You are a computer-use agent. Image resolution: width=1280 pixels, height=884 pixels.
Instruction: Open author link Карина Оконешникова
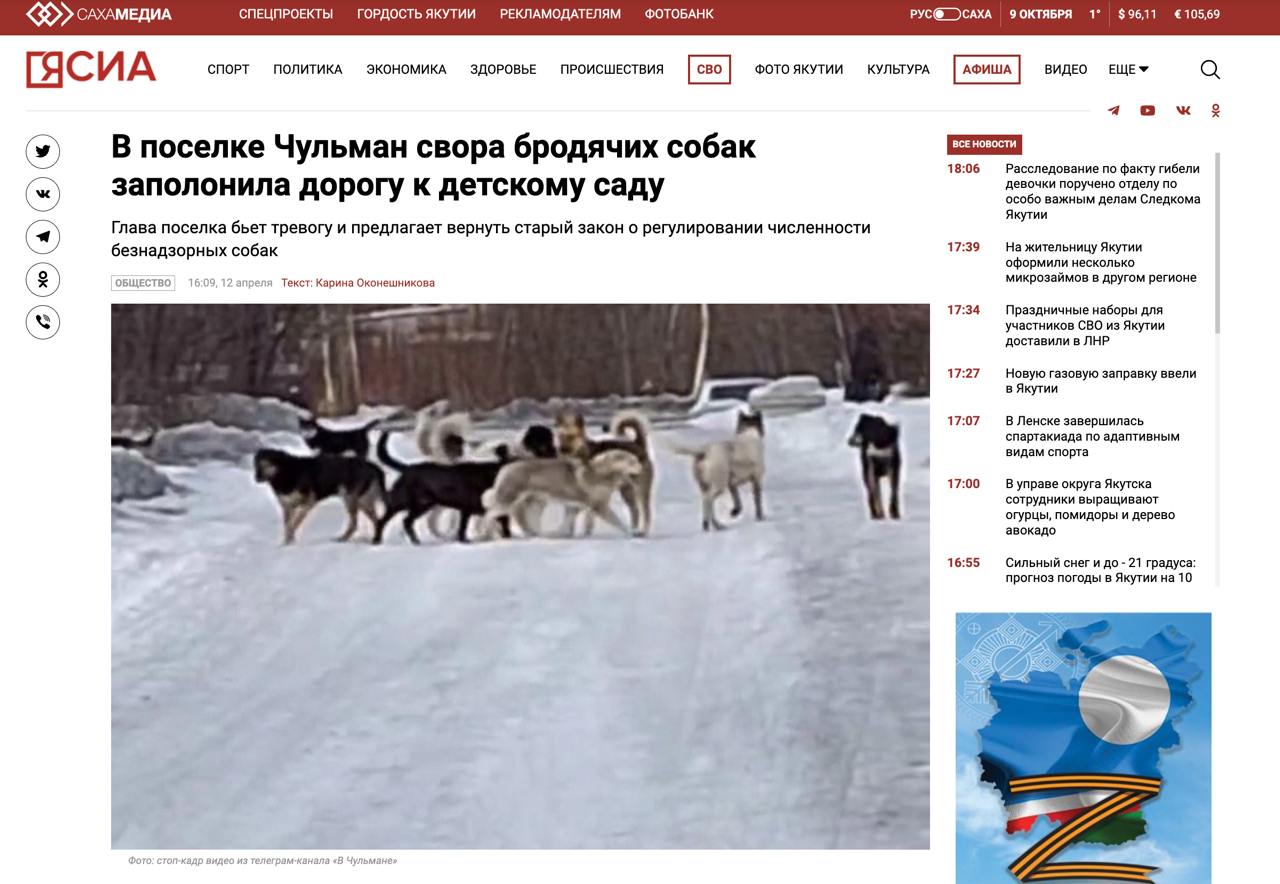(x=375, y=283)
